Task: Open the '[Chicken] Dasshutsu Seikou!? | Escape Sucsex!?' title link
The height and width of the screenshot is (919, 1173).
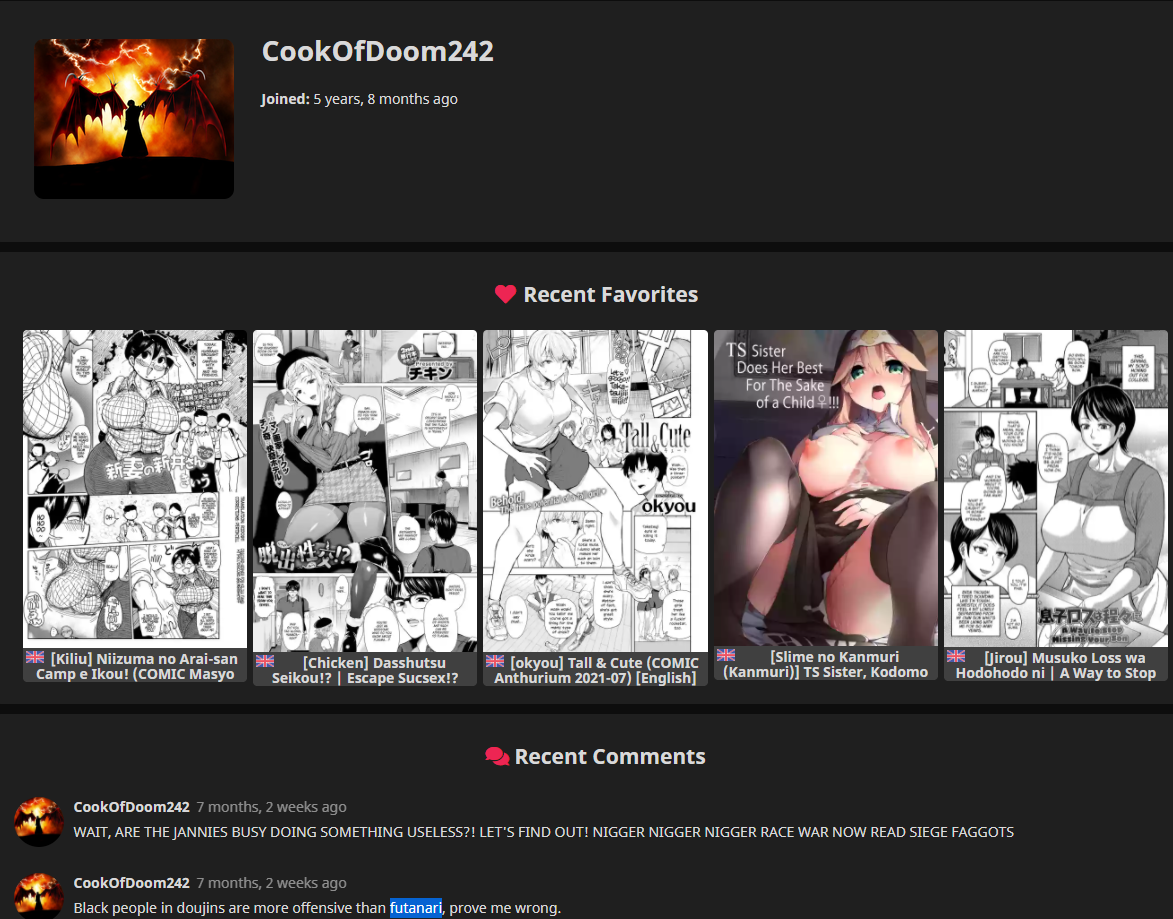Action: click(365, 670)
